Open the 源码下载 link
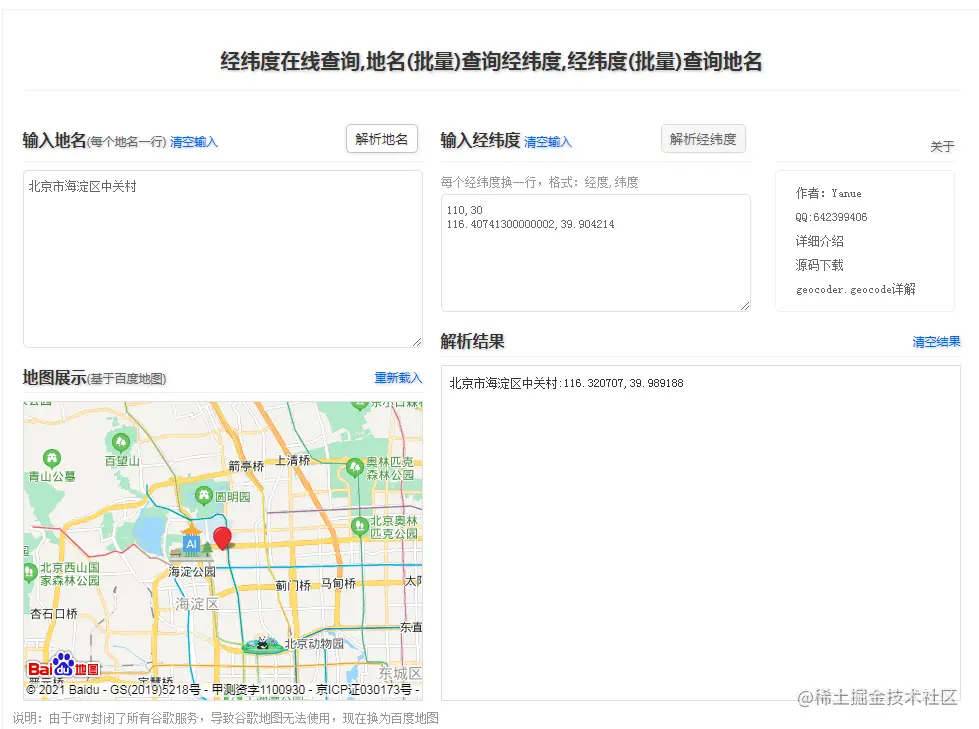 click(819, 265)
